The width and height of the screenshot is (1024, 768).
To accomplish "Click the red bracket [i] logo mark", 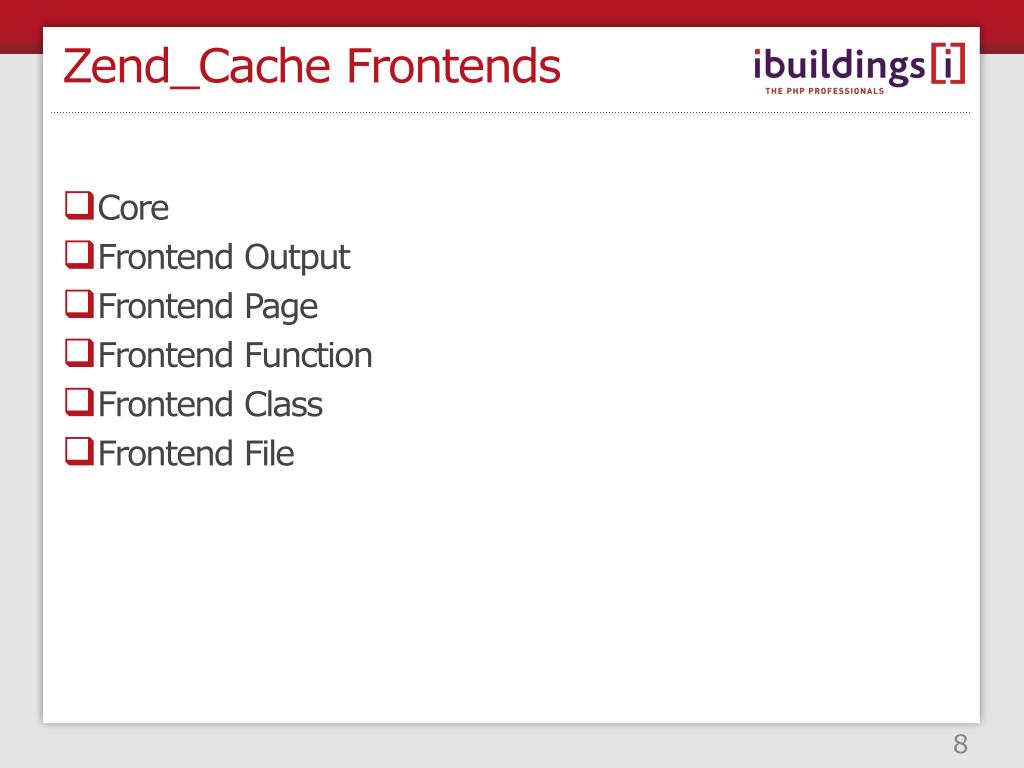I will pos(948,63).
